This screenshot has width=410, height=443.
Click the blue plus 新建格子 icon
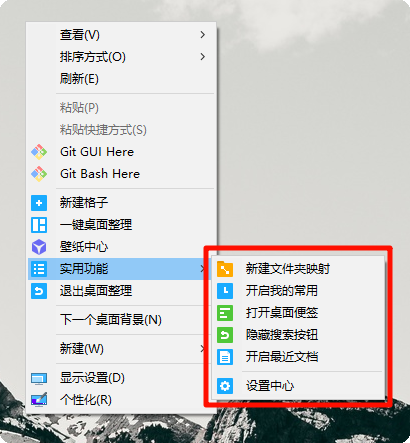tap(39, 203)
